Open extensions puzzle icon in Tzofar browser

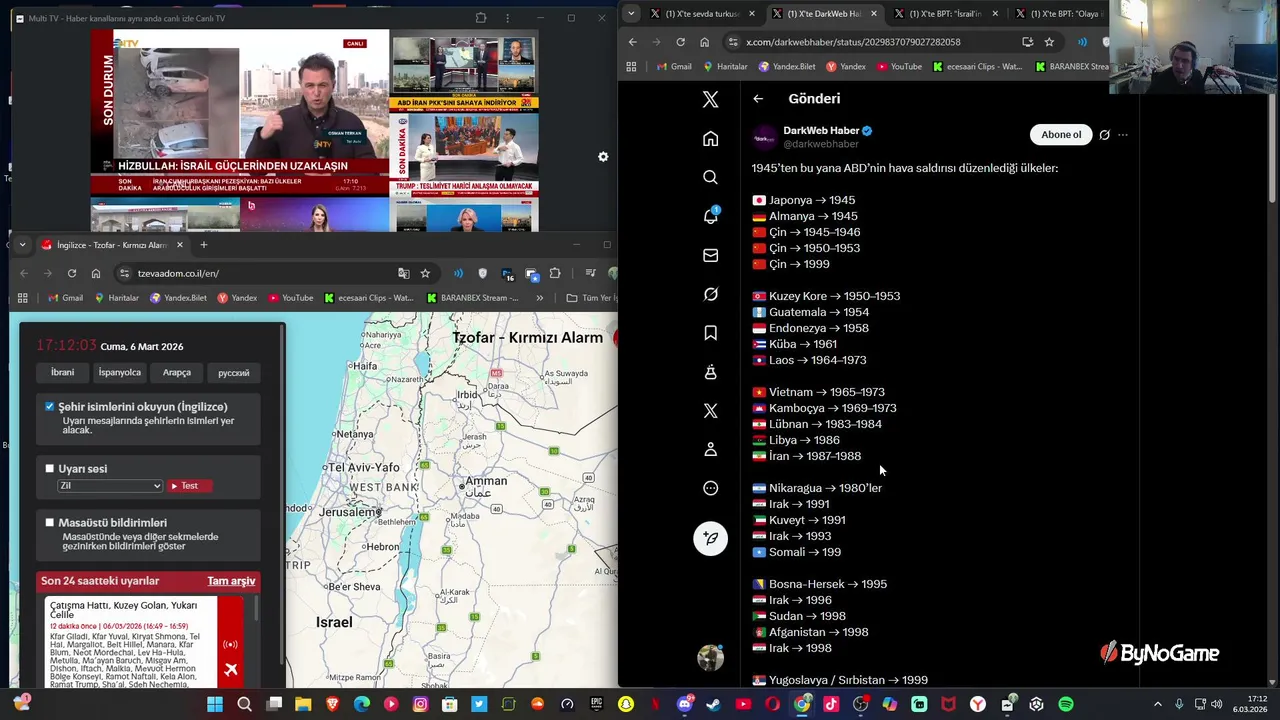click(555, 273)
